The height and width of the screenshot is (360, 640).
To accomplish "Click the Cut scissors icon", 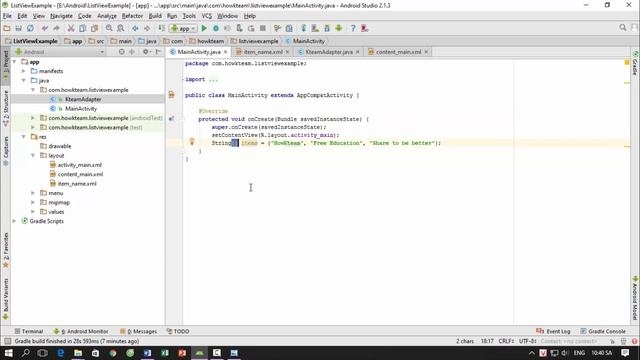I will (x=71, y=28).
